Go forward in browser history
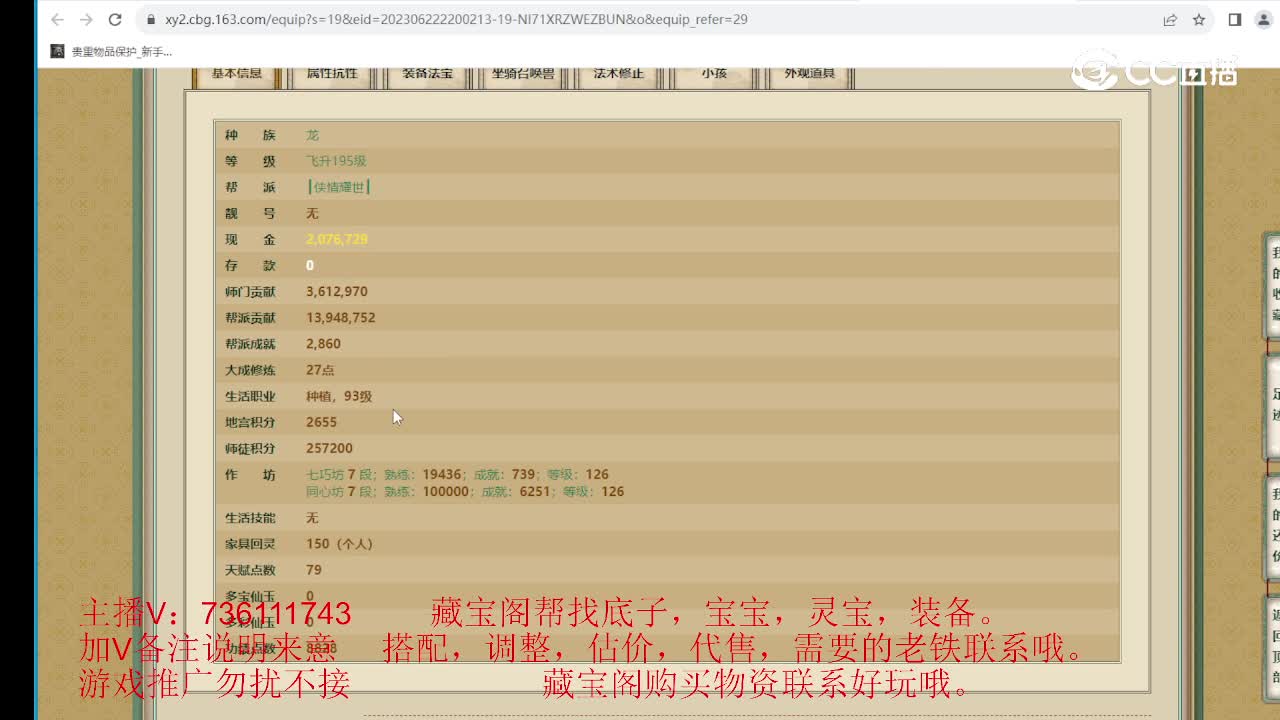The width and height of the screenshot is (1280, 720). (x=86, y=20)
